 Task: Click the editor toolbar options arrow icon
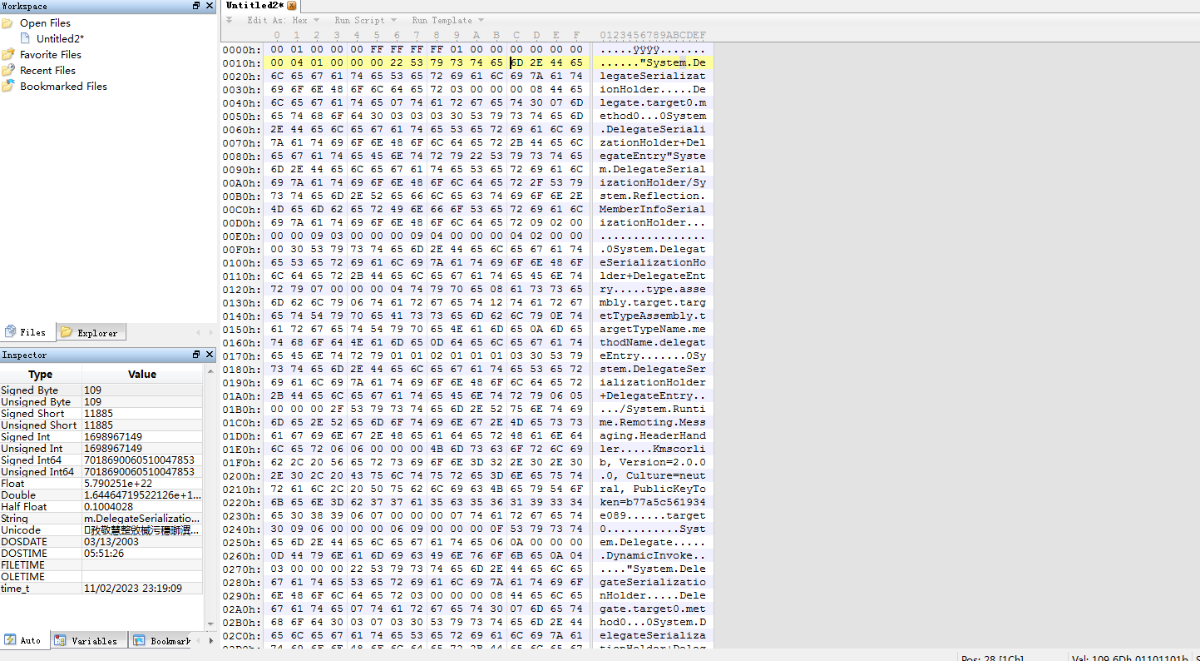230,20
